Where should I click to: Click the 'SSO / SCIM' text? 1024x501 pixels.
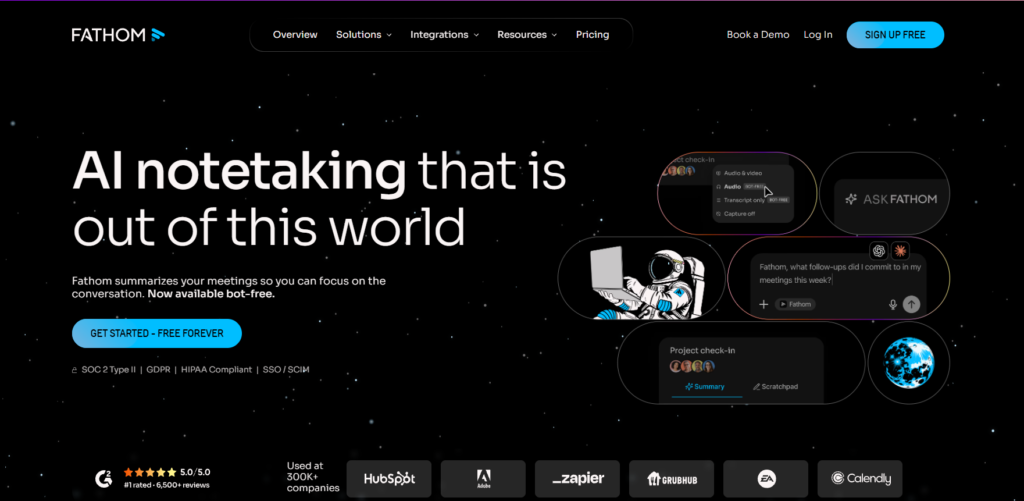286,370
